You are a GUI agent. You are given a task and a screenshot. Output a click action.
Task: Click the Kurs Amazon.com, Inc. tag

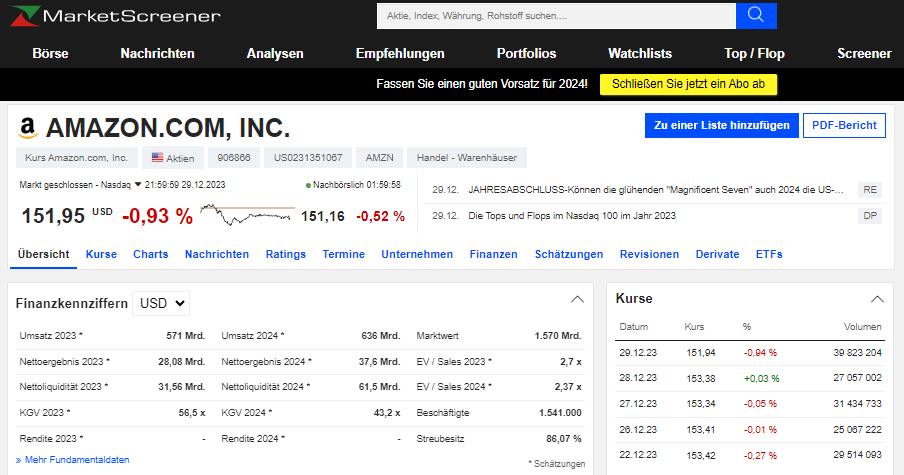77,158
